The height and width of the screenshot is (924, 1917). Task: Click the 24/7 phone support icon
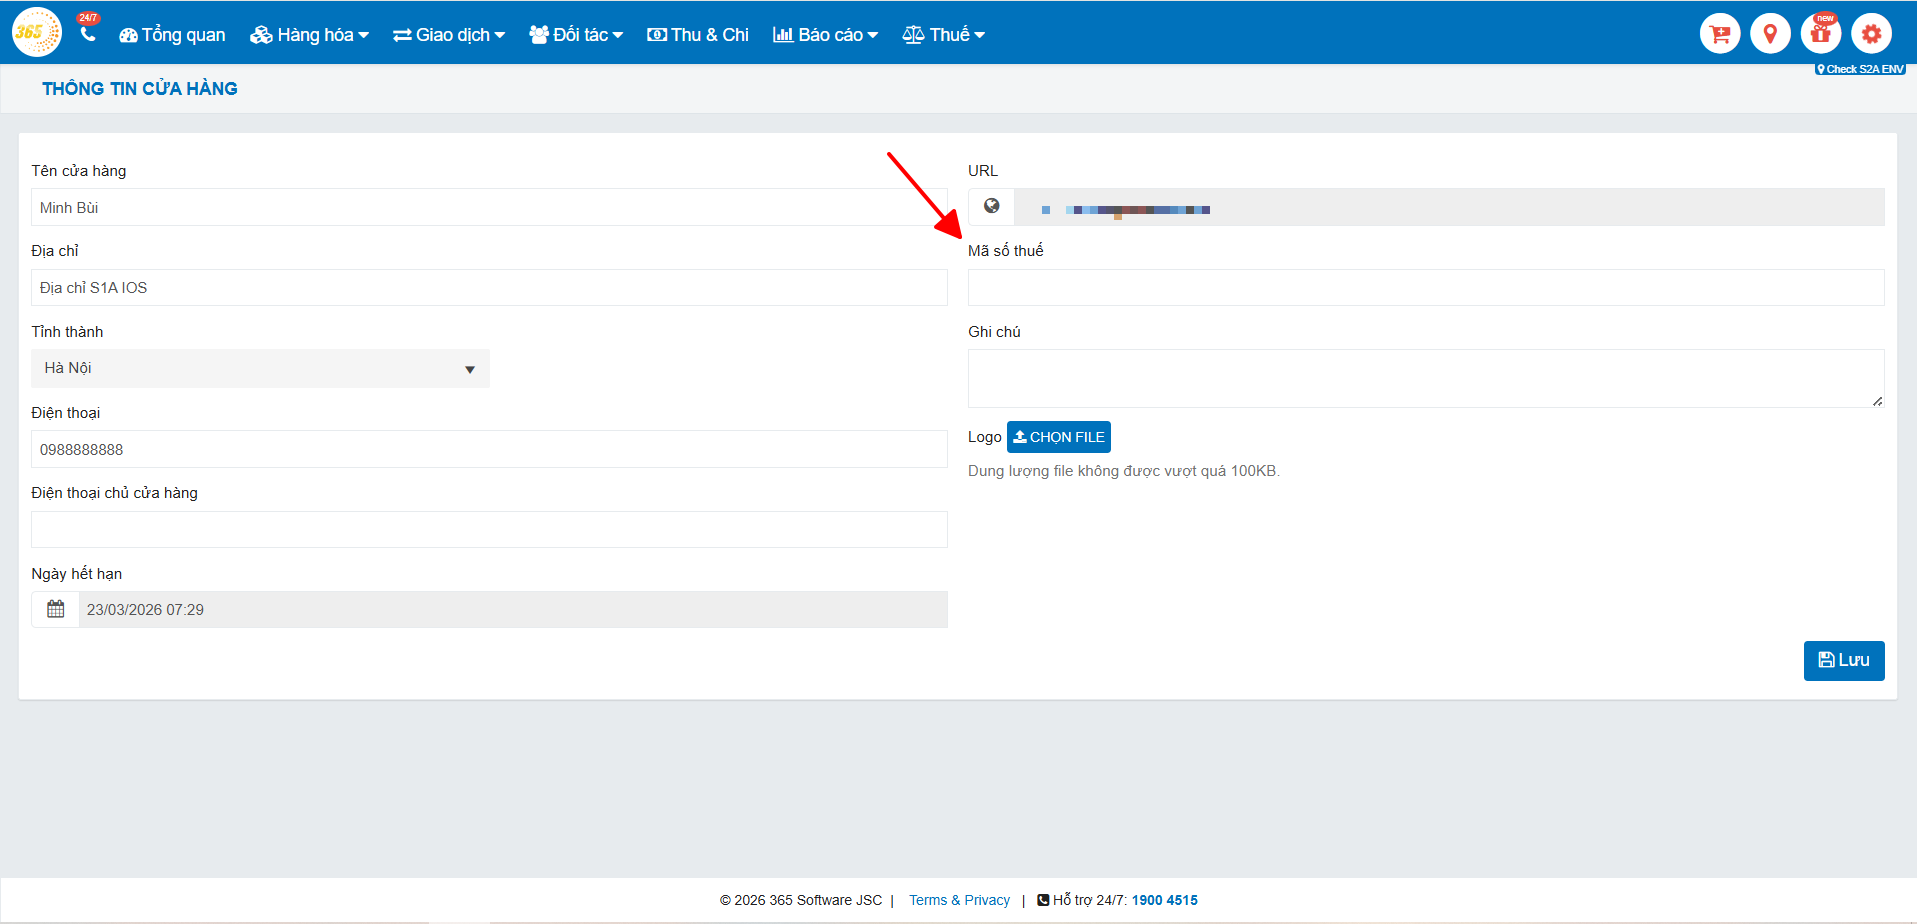(x=88, y=34)
